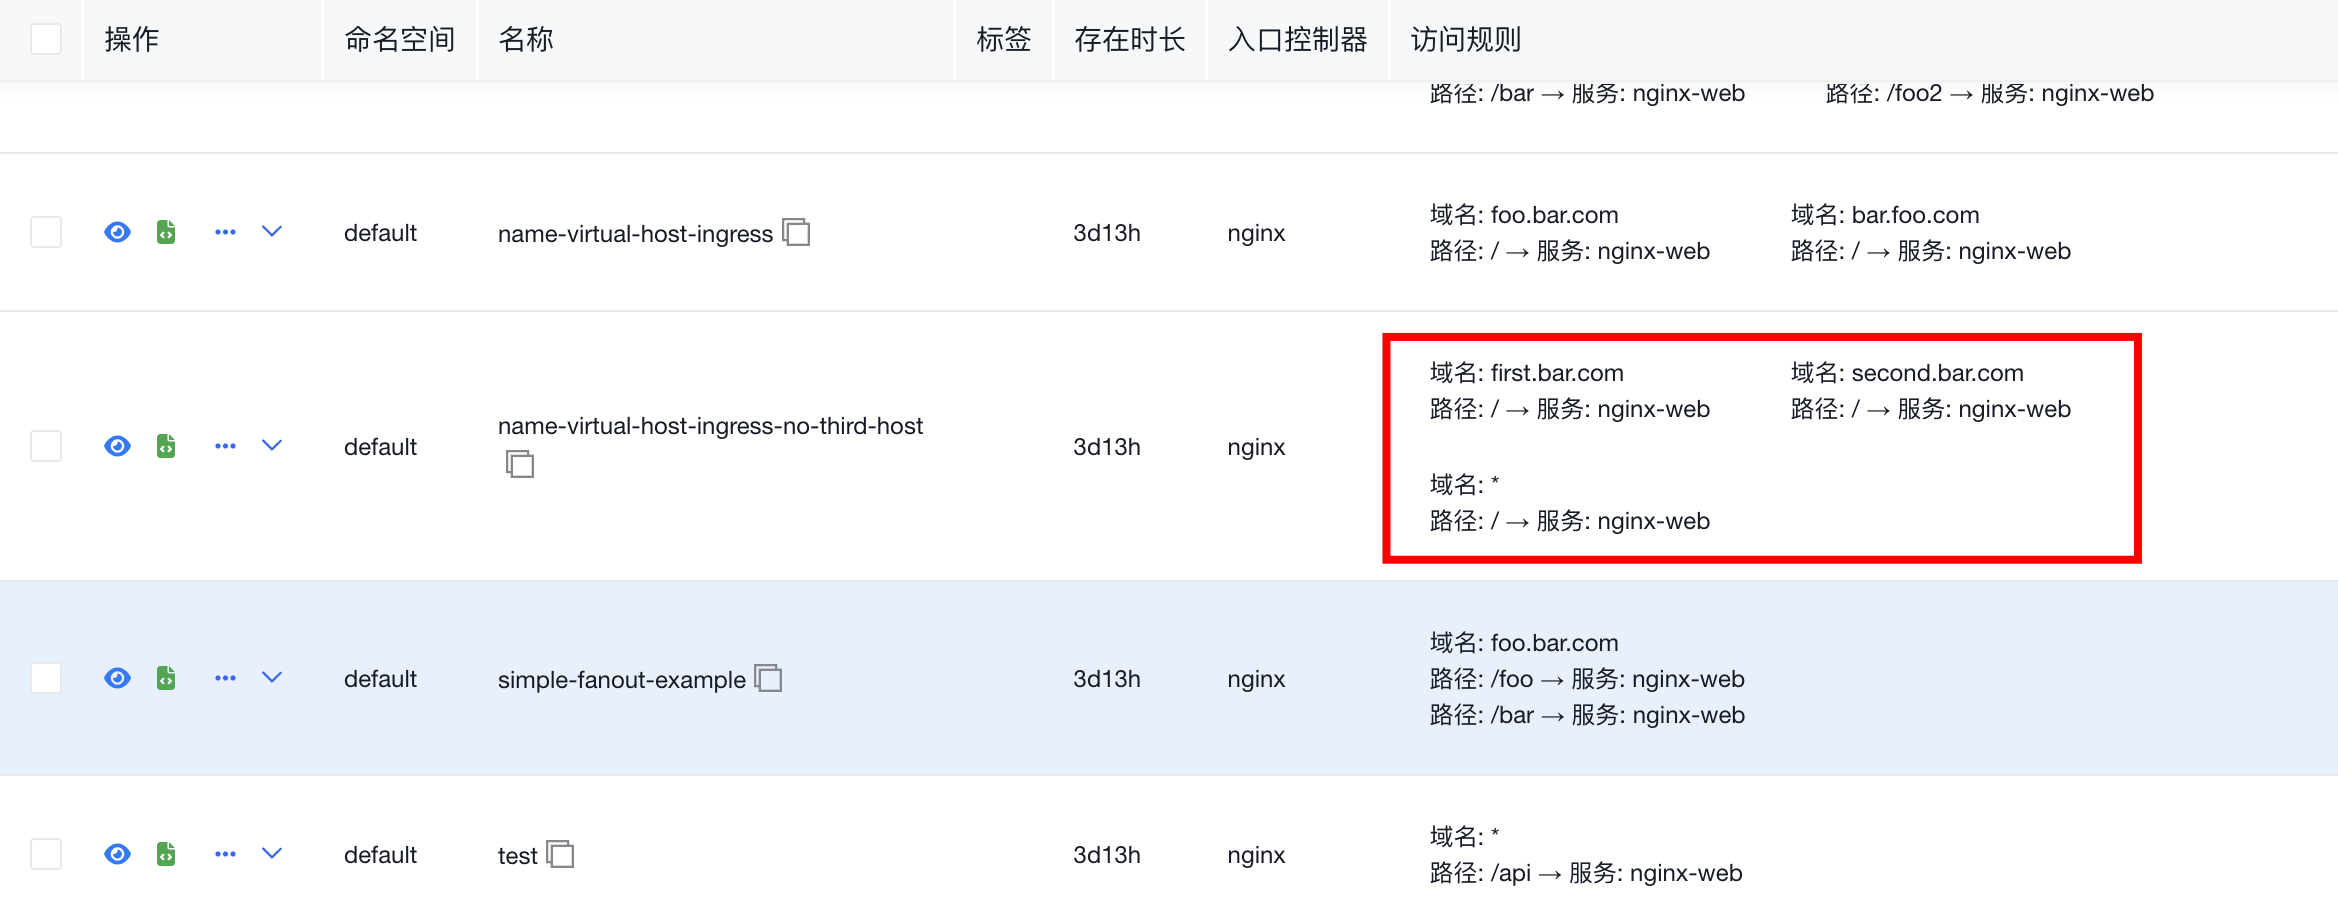
Task: View simple-fanout-example with the eye icon
Action: [117, 678]
